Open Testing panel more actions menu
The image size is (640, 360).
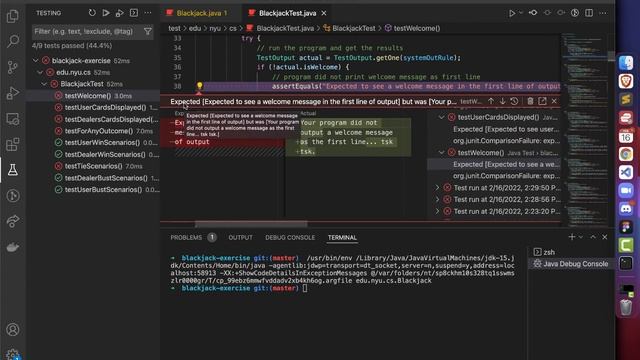148,13
